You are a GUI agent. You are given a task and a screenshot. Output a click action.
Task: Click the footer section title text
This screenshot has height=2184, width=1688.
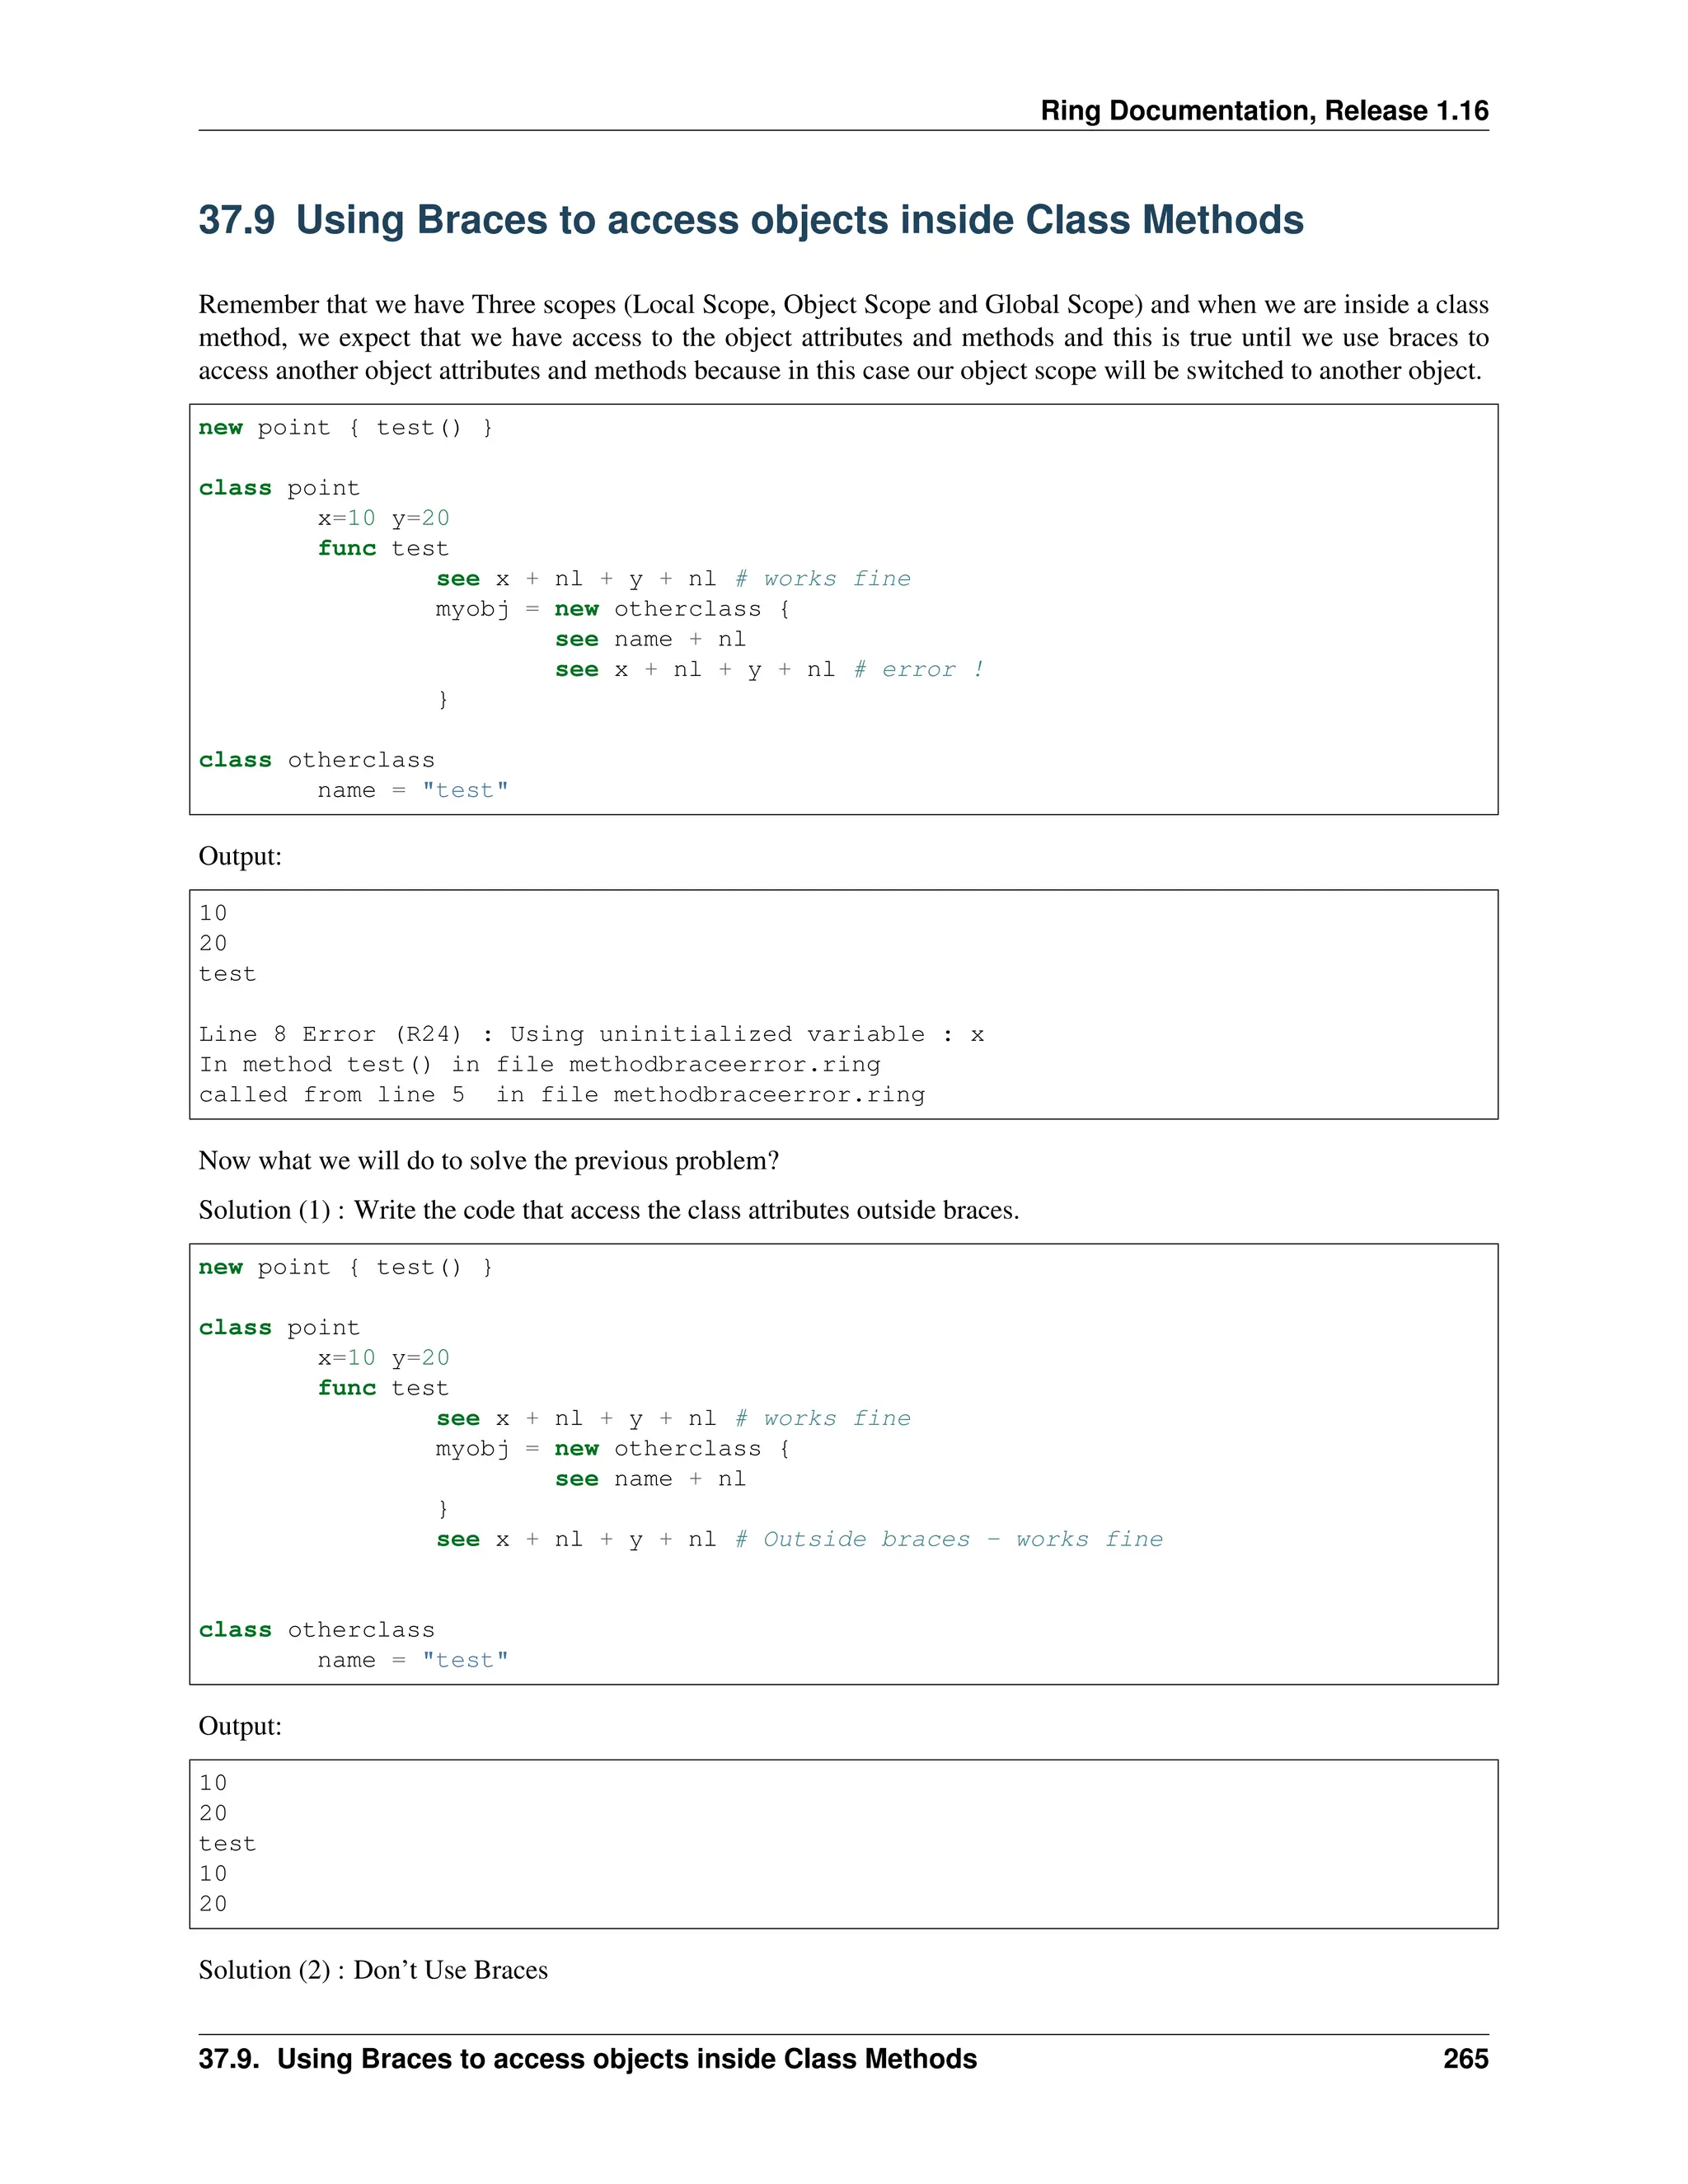click(x=587, y=2059)
